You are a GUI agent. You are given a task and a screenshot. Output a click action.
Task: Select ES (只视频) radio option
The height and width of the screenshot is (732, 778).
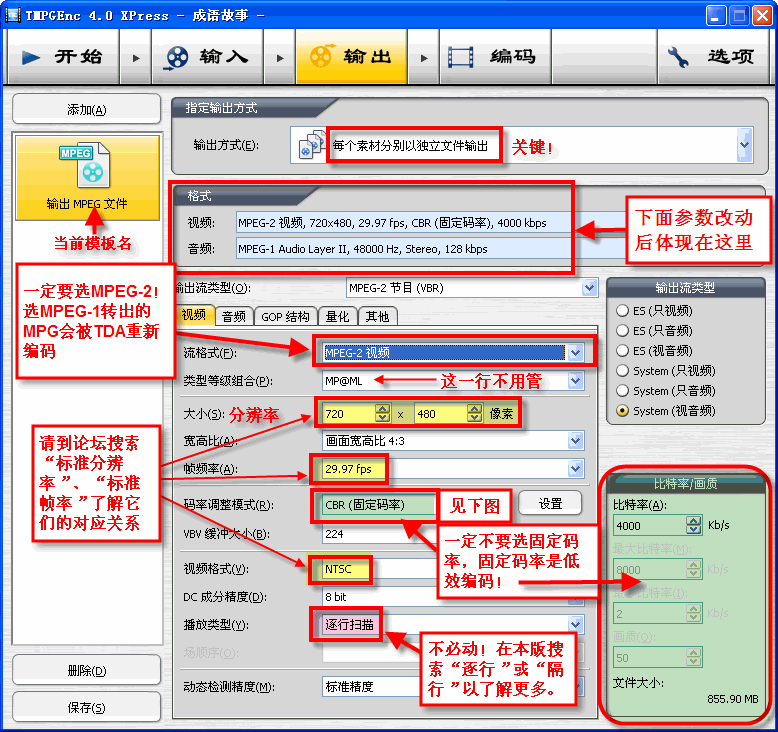622,311
